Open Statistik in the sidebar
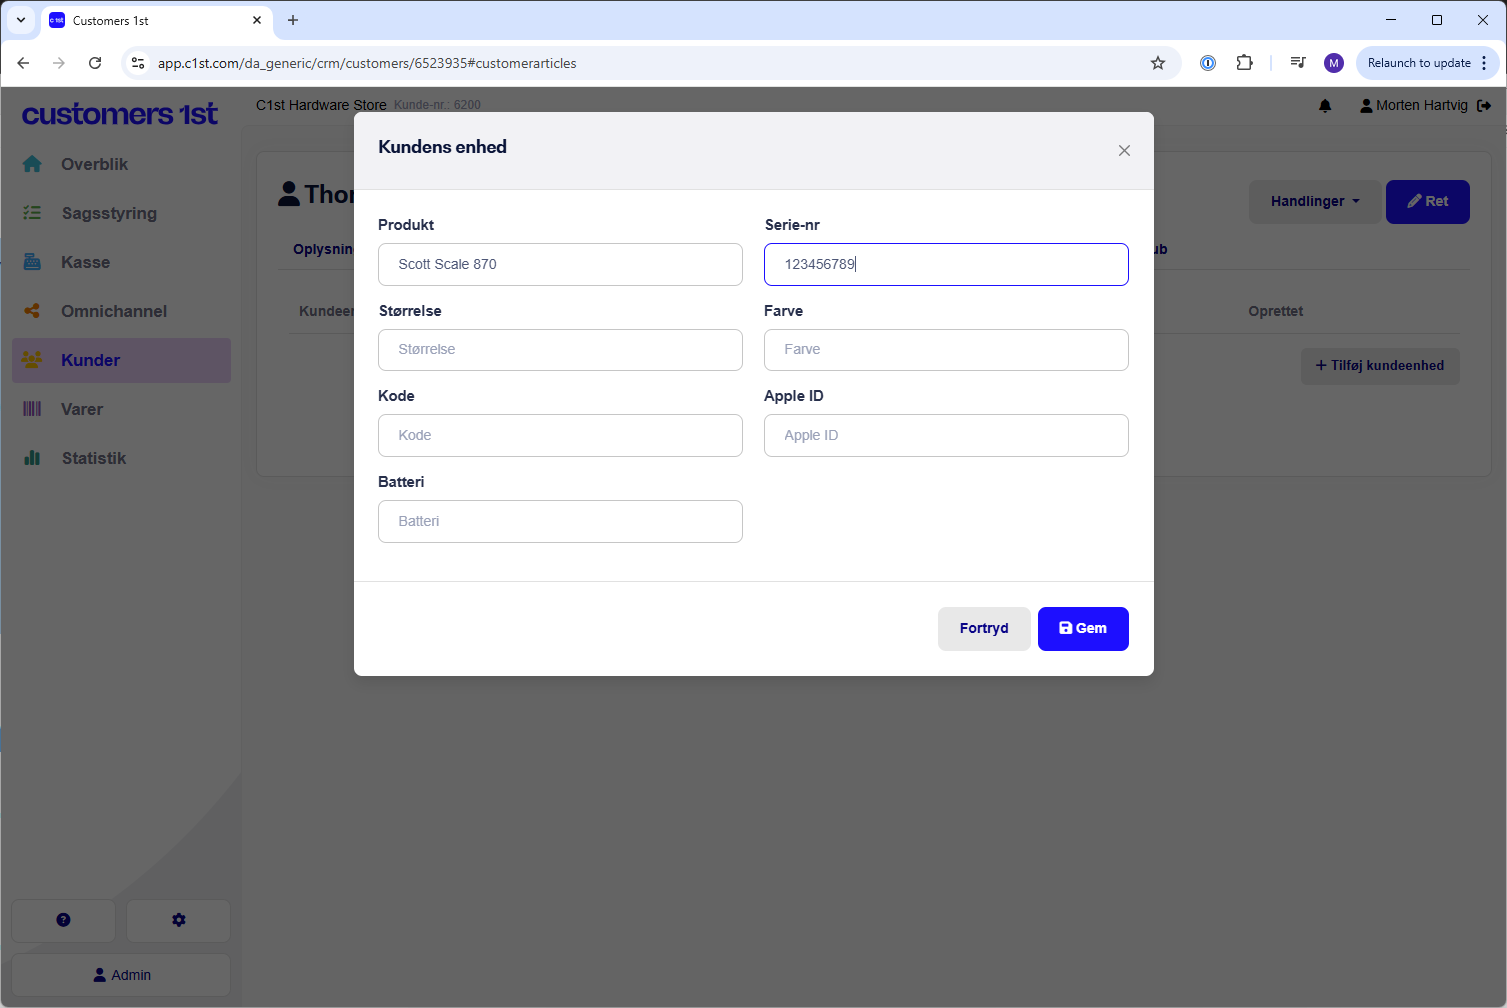Screen dimensions: 1507x1008 pyautogui.click(x=121, y=458)
